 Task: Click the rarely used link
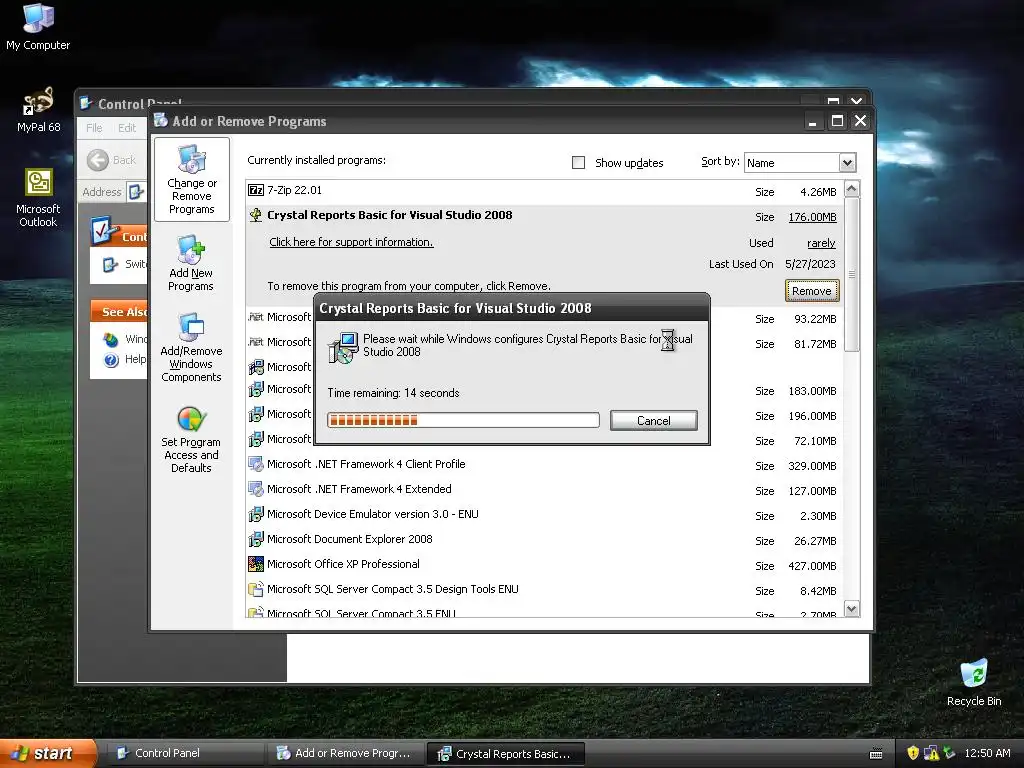tap(821, 243)
